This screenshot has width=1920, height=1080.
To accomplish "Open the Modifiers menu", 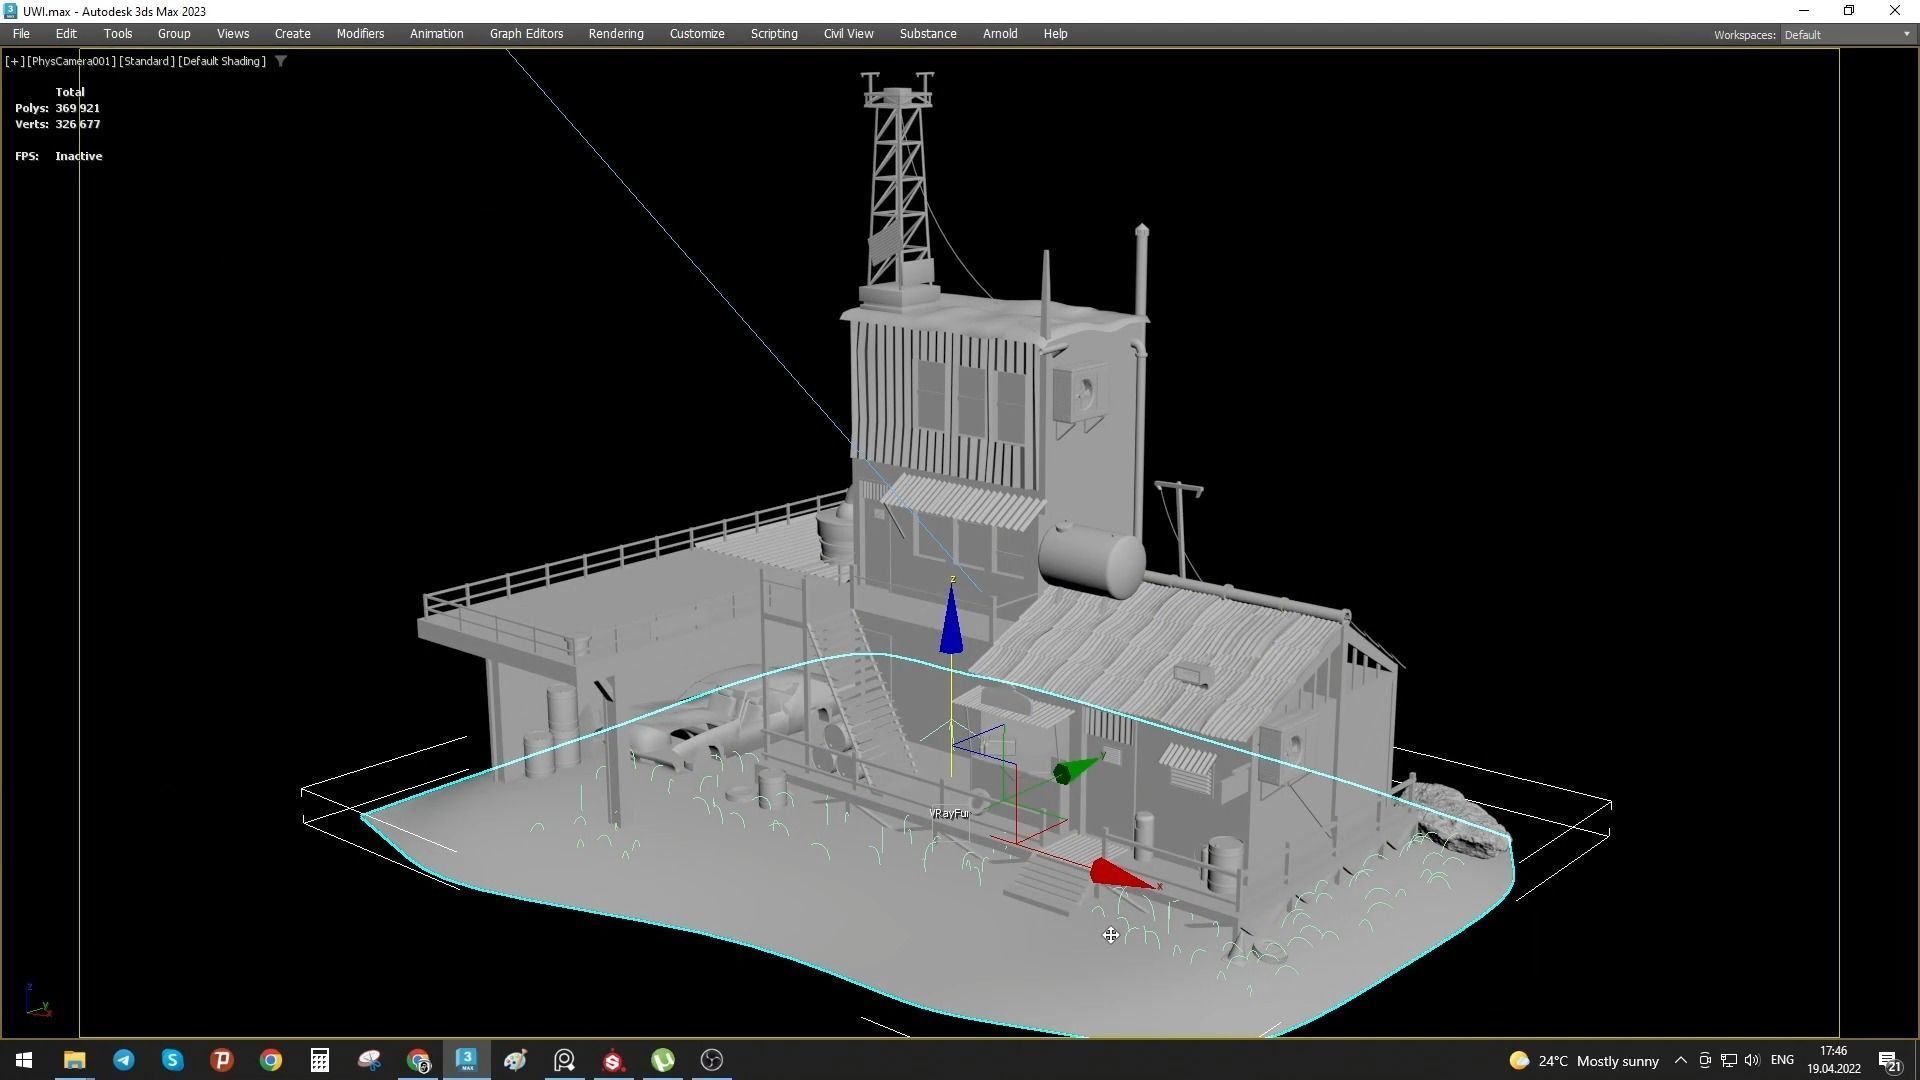I will [360, 34].
